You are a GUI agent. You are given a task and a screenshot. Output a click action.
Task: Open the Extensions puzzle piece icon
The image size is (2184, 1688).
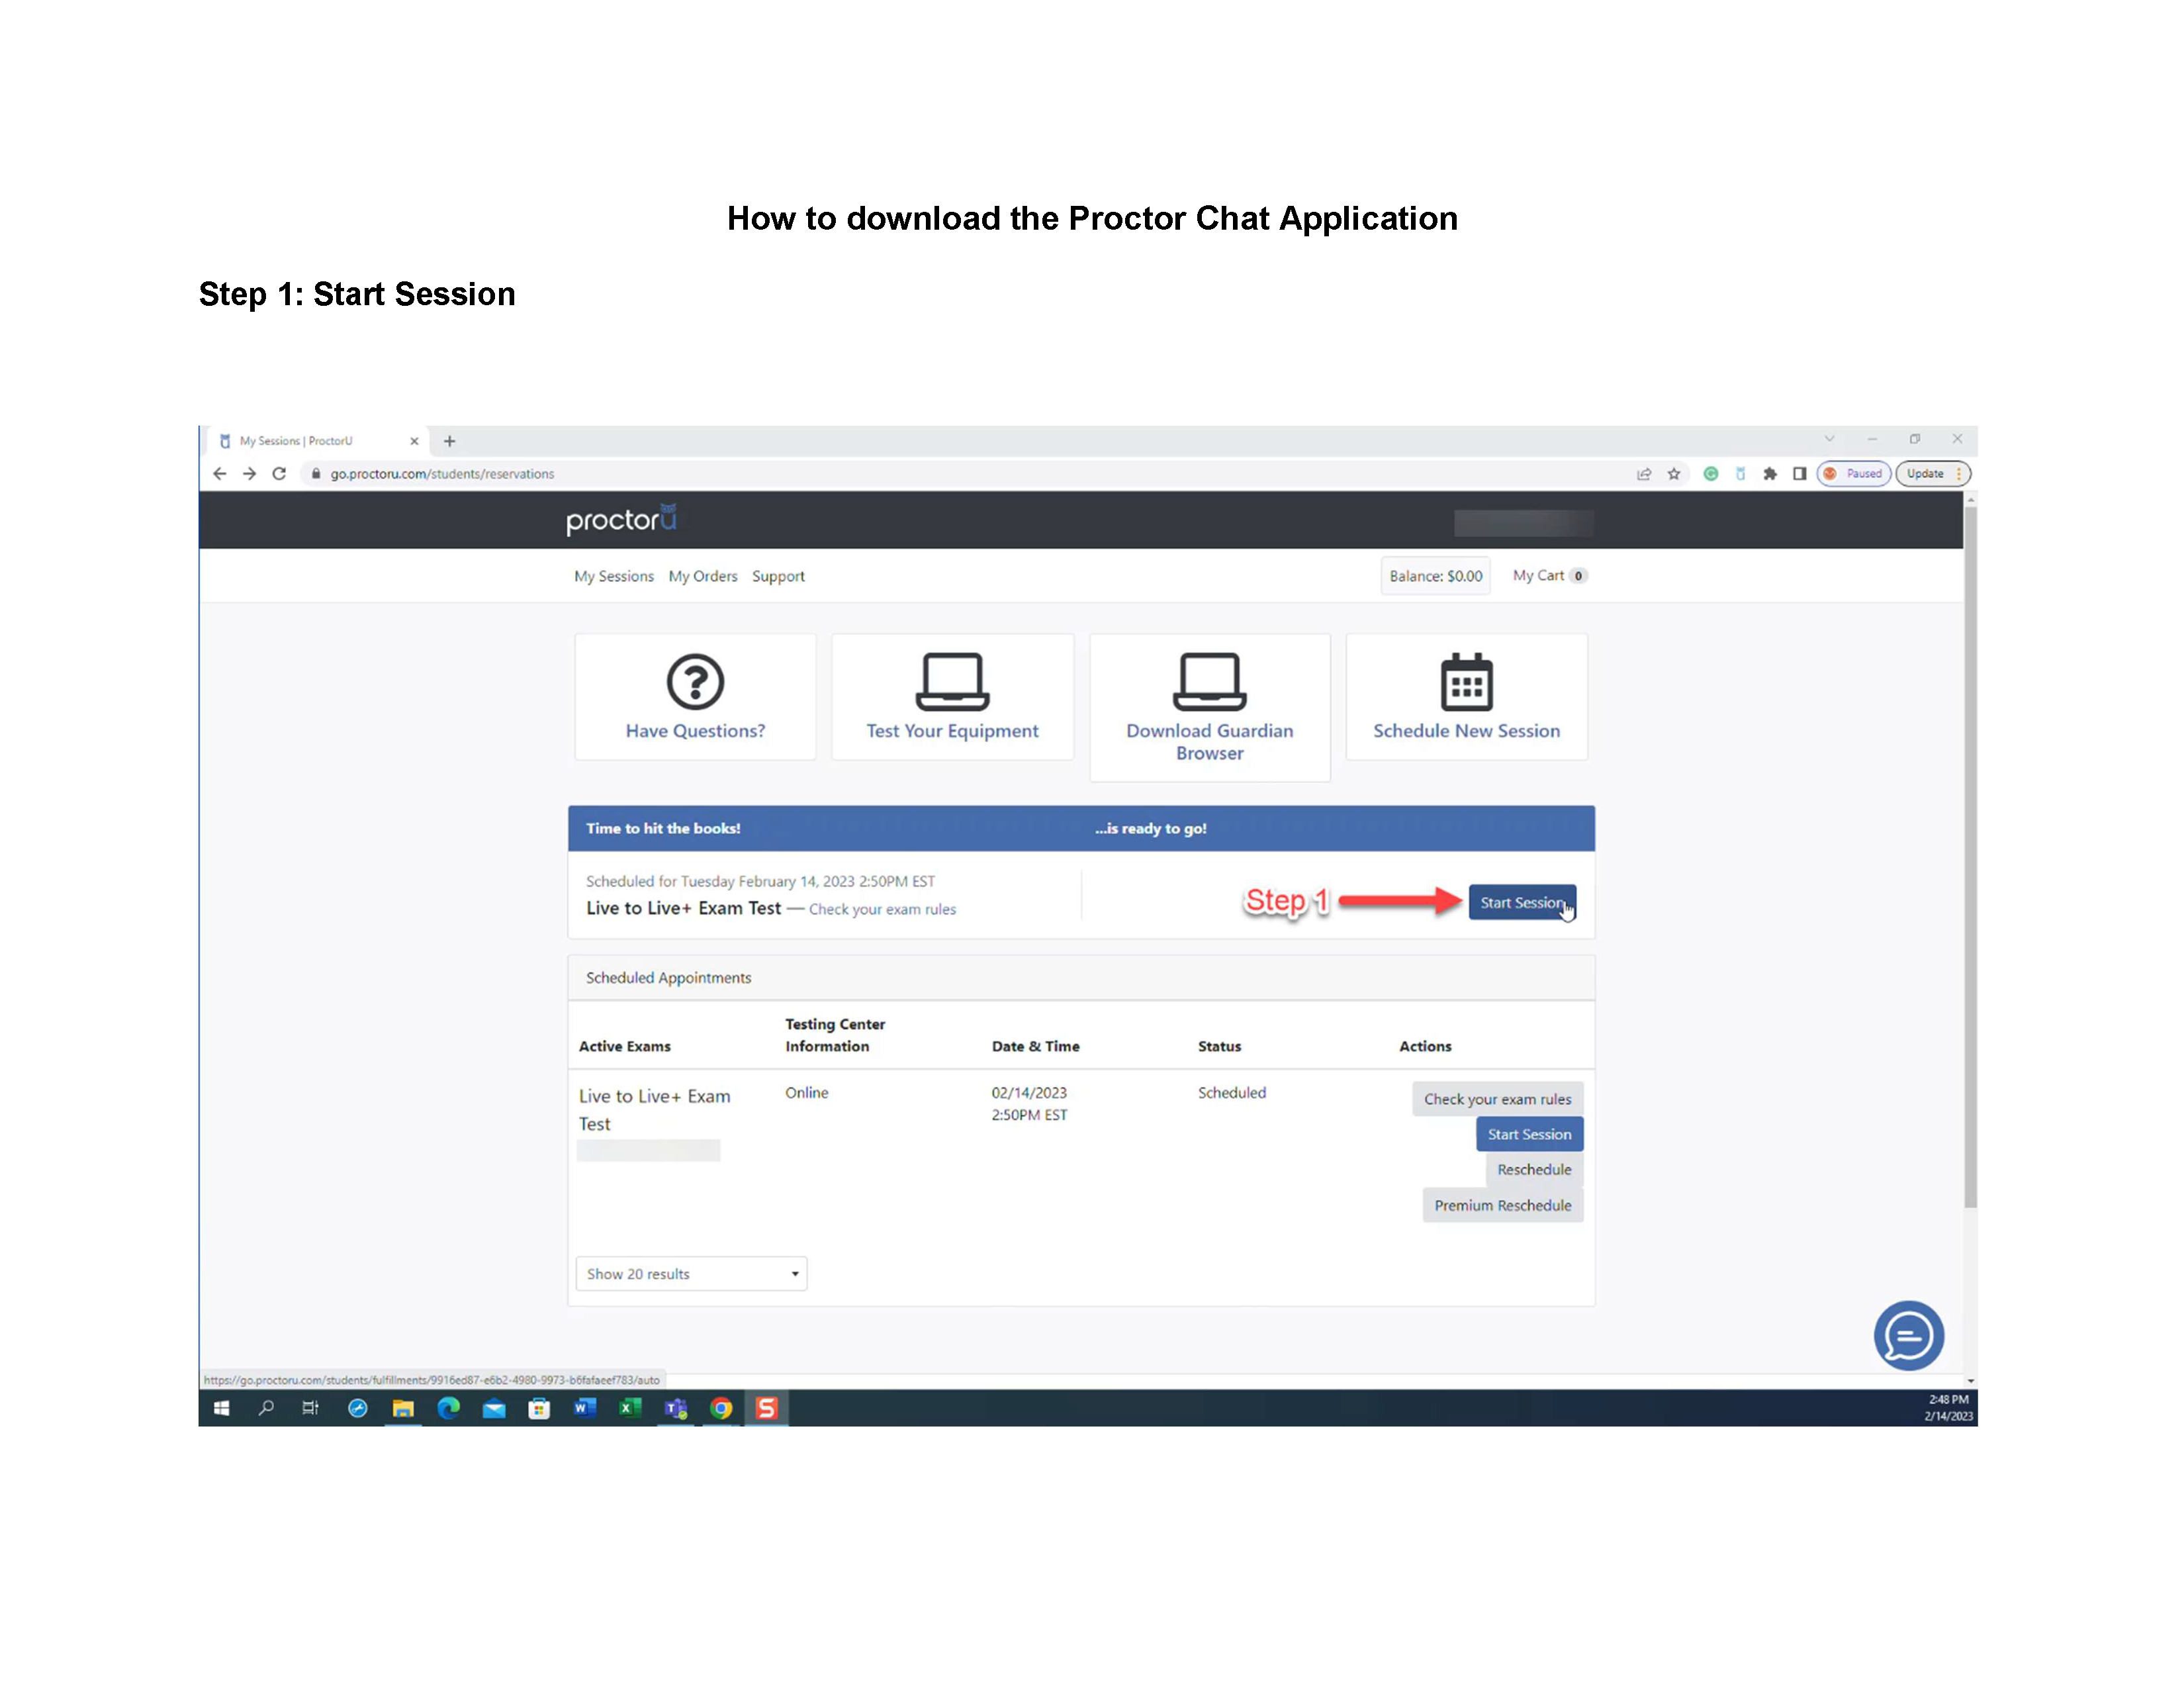(x=1769, y=474)
